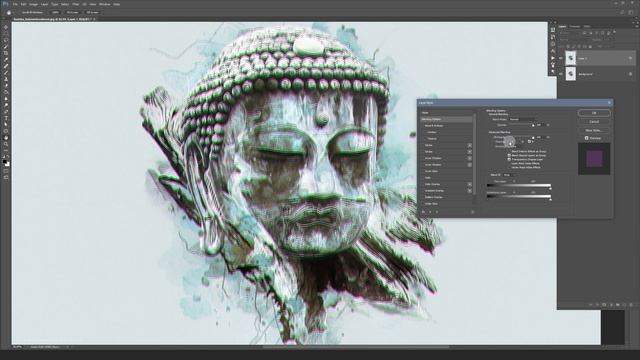Click Cancel in the Layer Style dialog
The width and height of the screenshot is (640, 360).
594,122
